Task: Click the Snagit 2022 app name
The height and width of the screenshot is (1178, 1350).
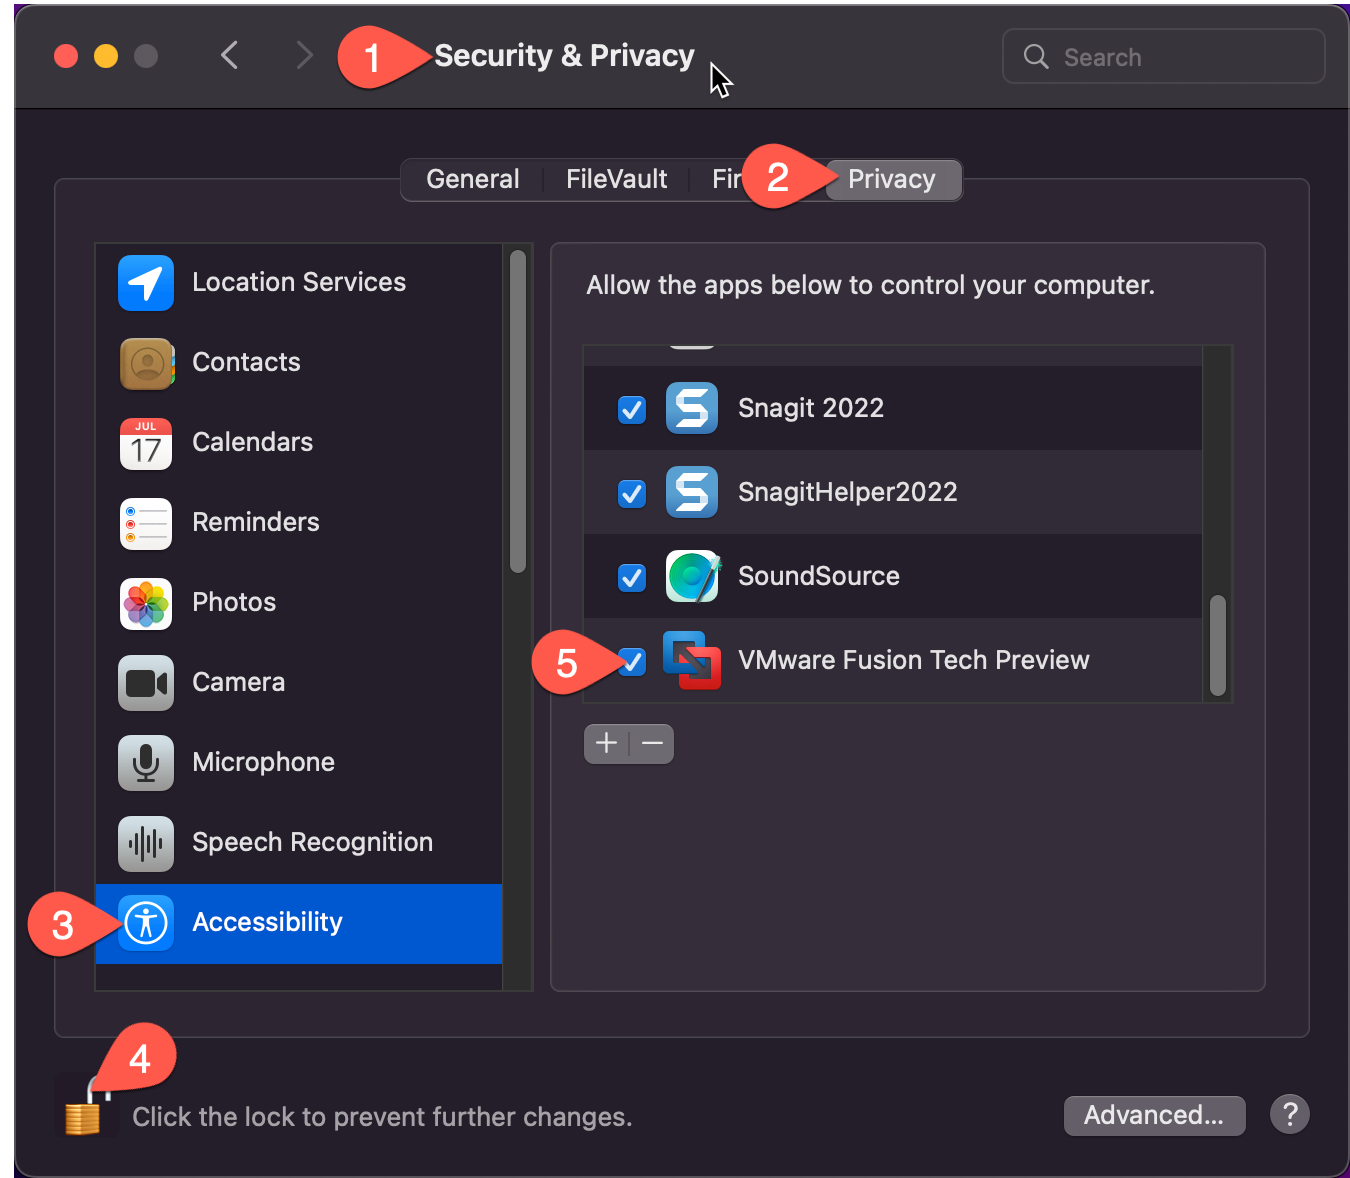Action: click(811, 408)
